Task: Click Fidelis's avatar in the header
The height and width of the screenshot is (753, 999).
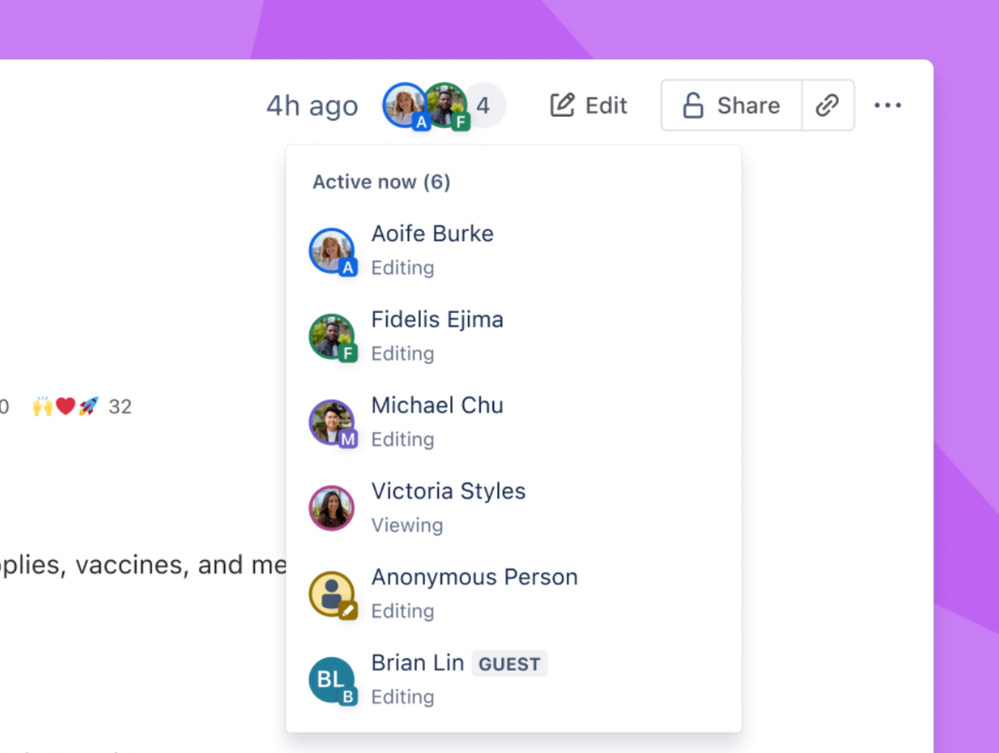Action: point(446,105)
